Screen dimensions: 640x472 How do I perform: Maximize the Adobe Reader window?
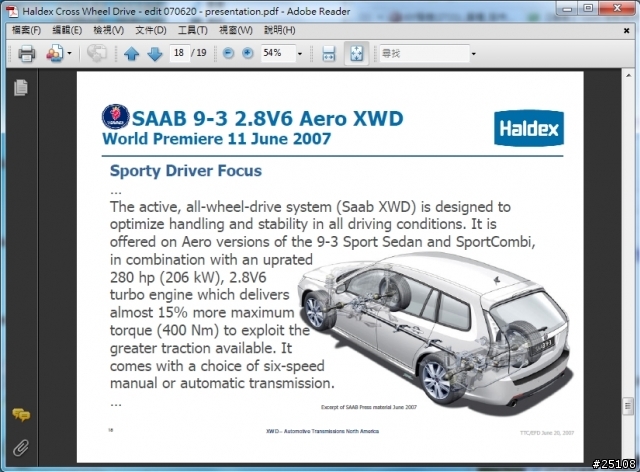tap(588, 9)
